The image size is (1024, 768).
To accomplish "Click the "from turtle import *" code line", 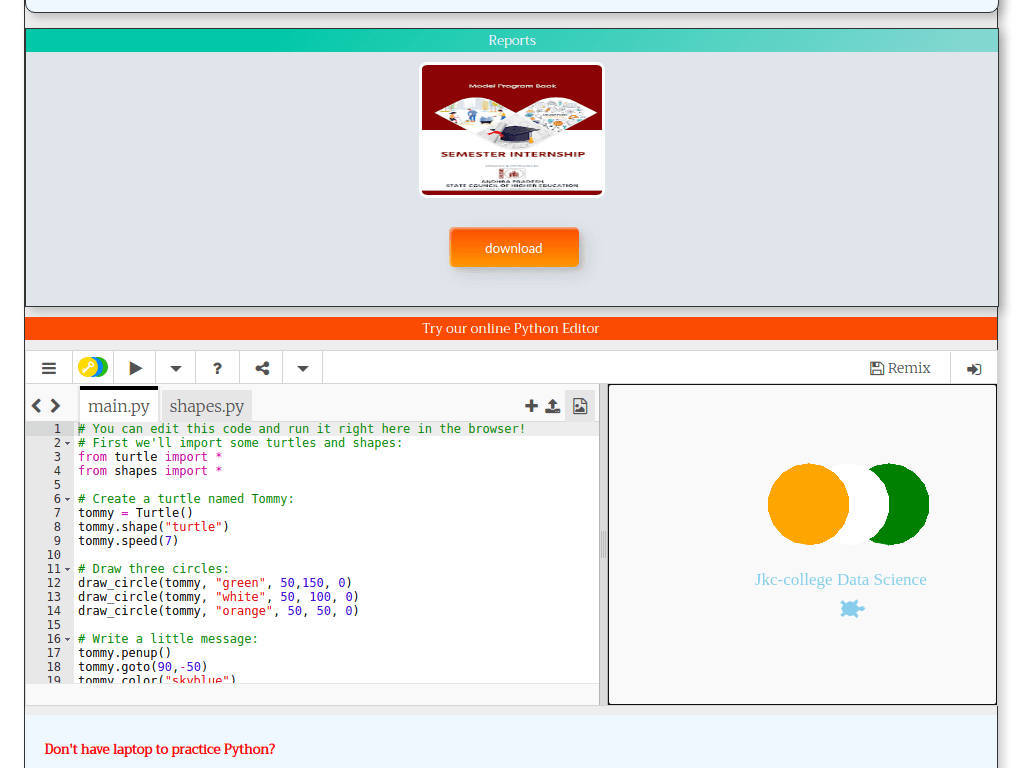I will point(150,457).
